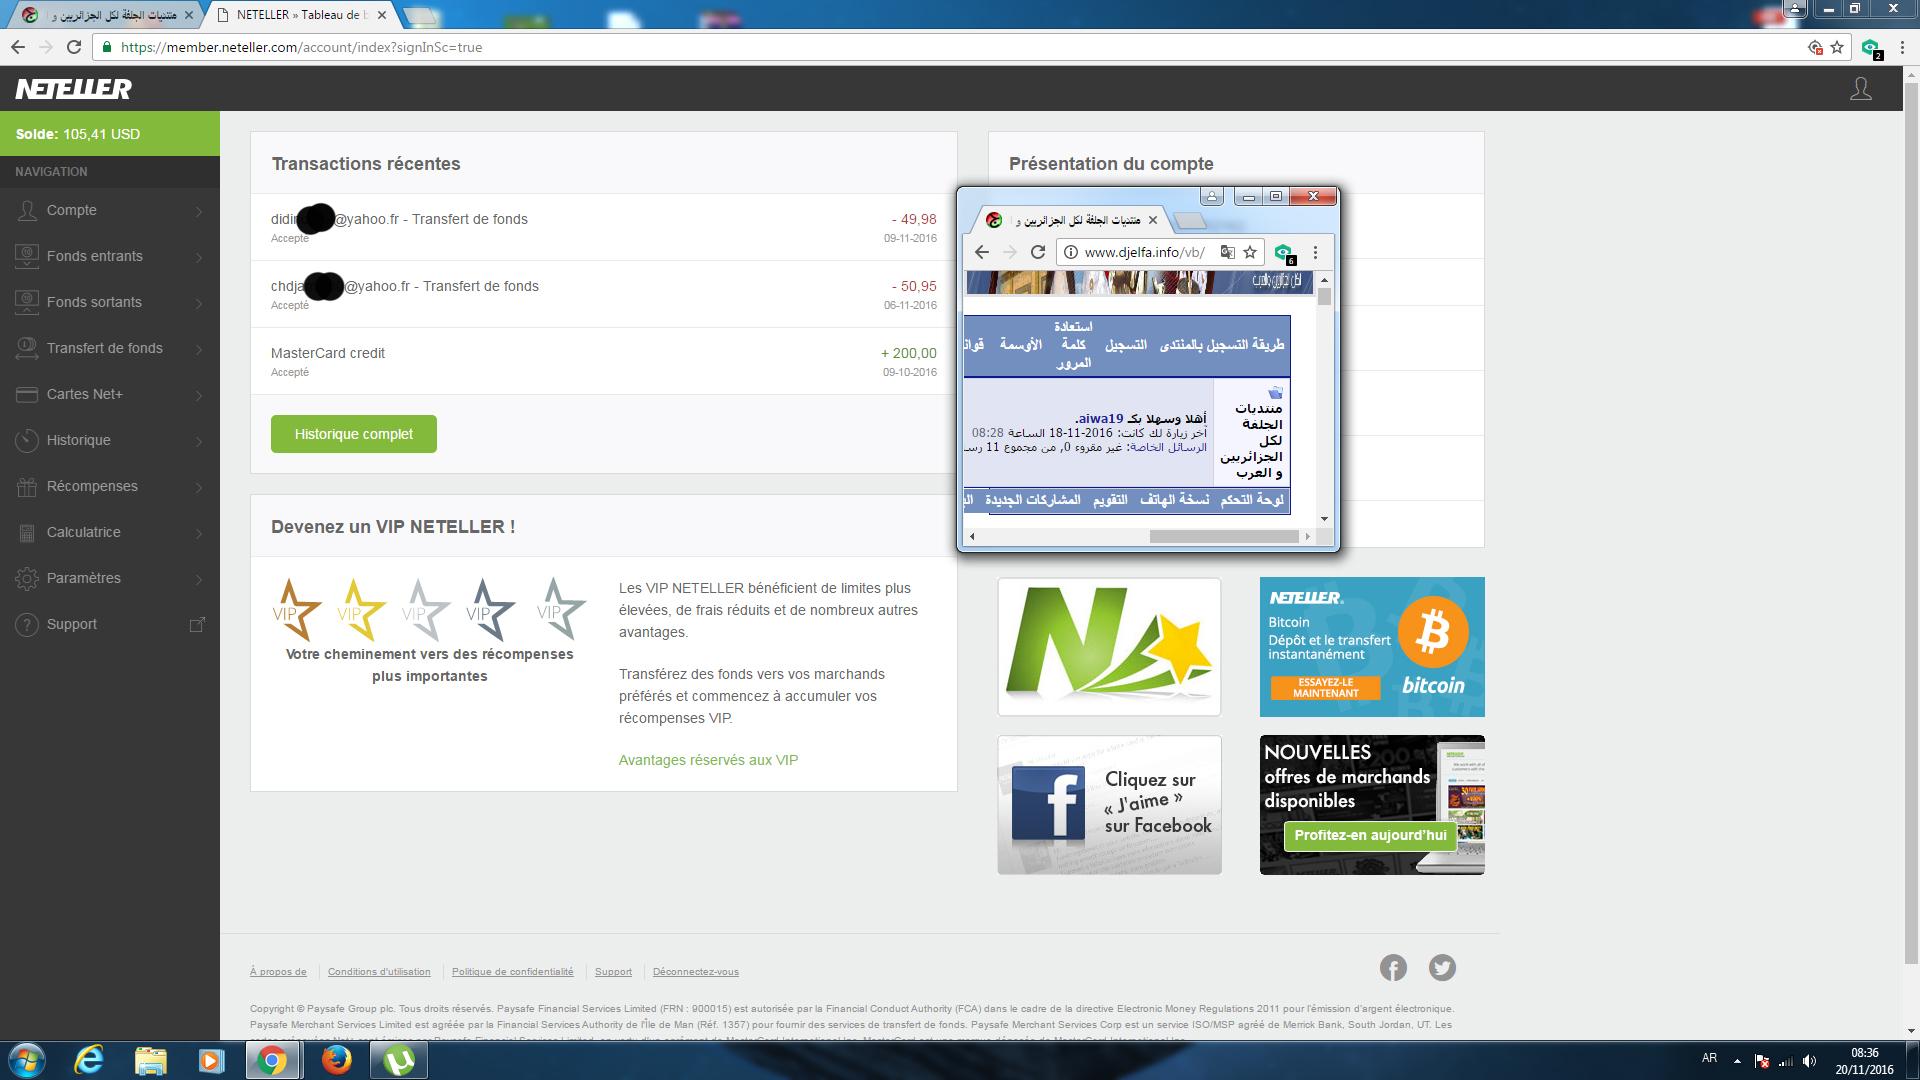Open the Compte navigation item
This screenshot has height=1080, width=1920.
click(110, 210)
